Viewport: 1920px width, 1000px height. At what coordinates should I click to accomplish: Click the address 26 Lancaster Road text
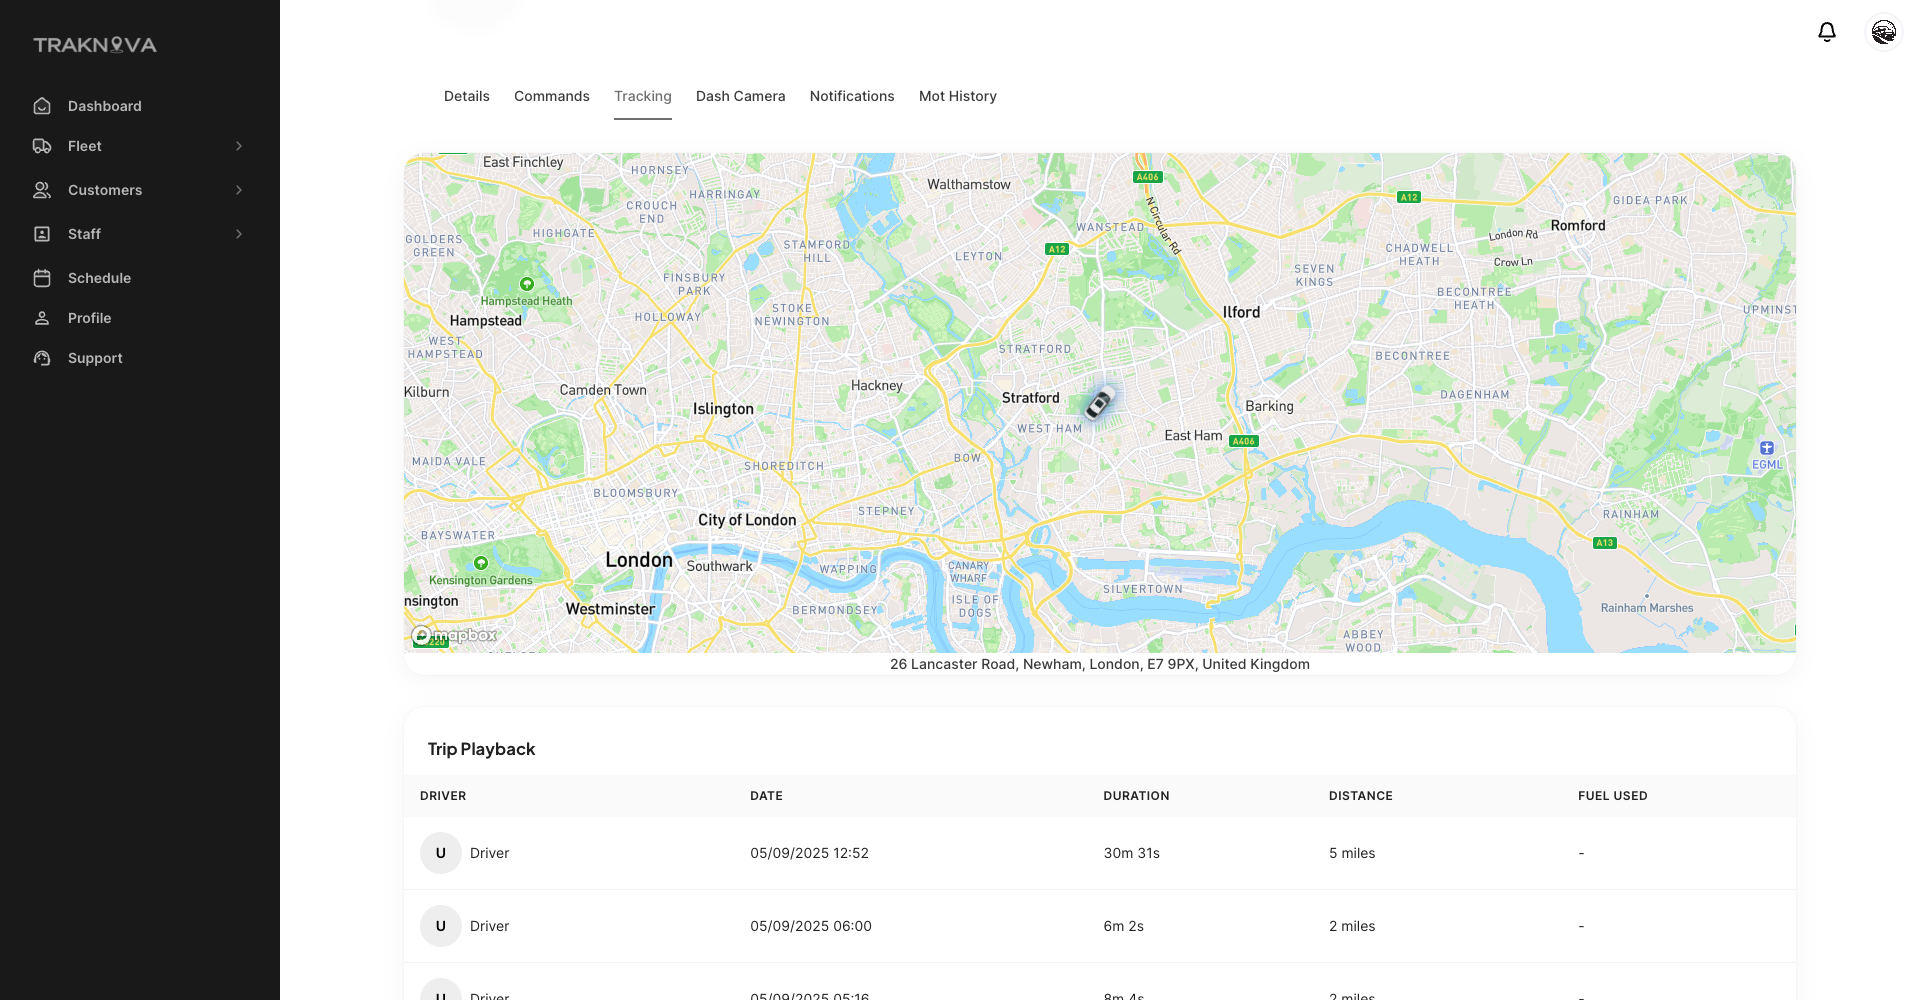click(1100, 664)
